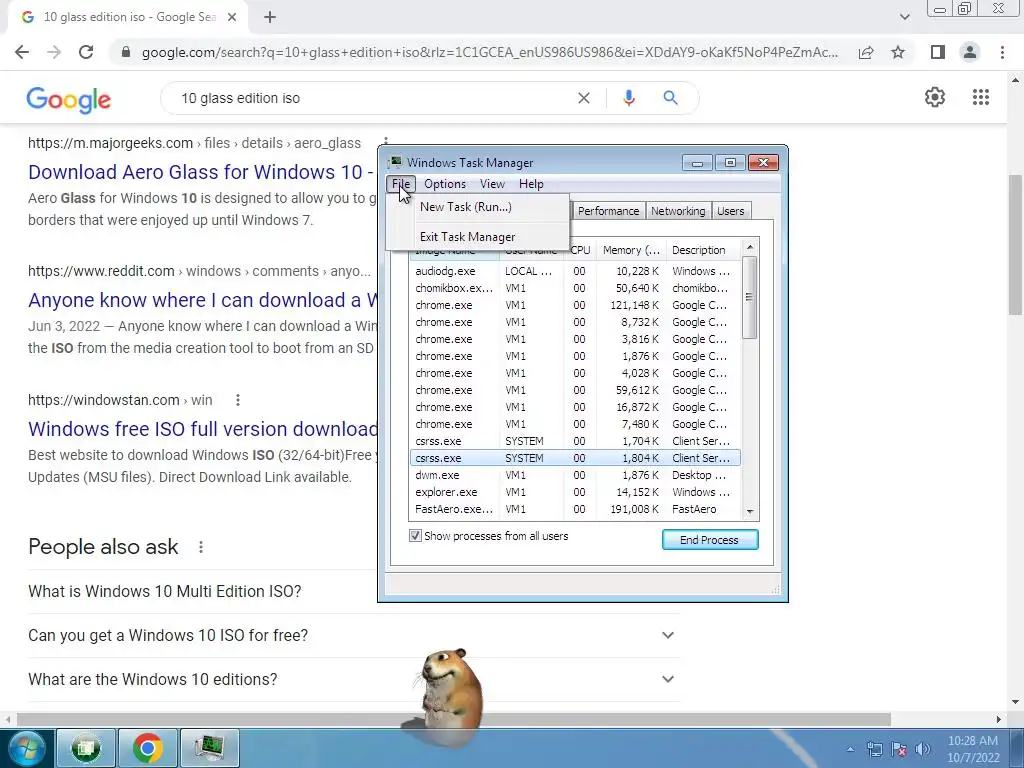Go forward in Chrome browser
The height and width of the screenshot is (768, 1024).
tap(54, 52)
